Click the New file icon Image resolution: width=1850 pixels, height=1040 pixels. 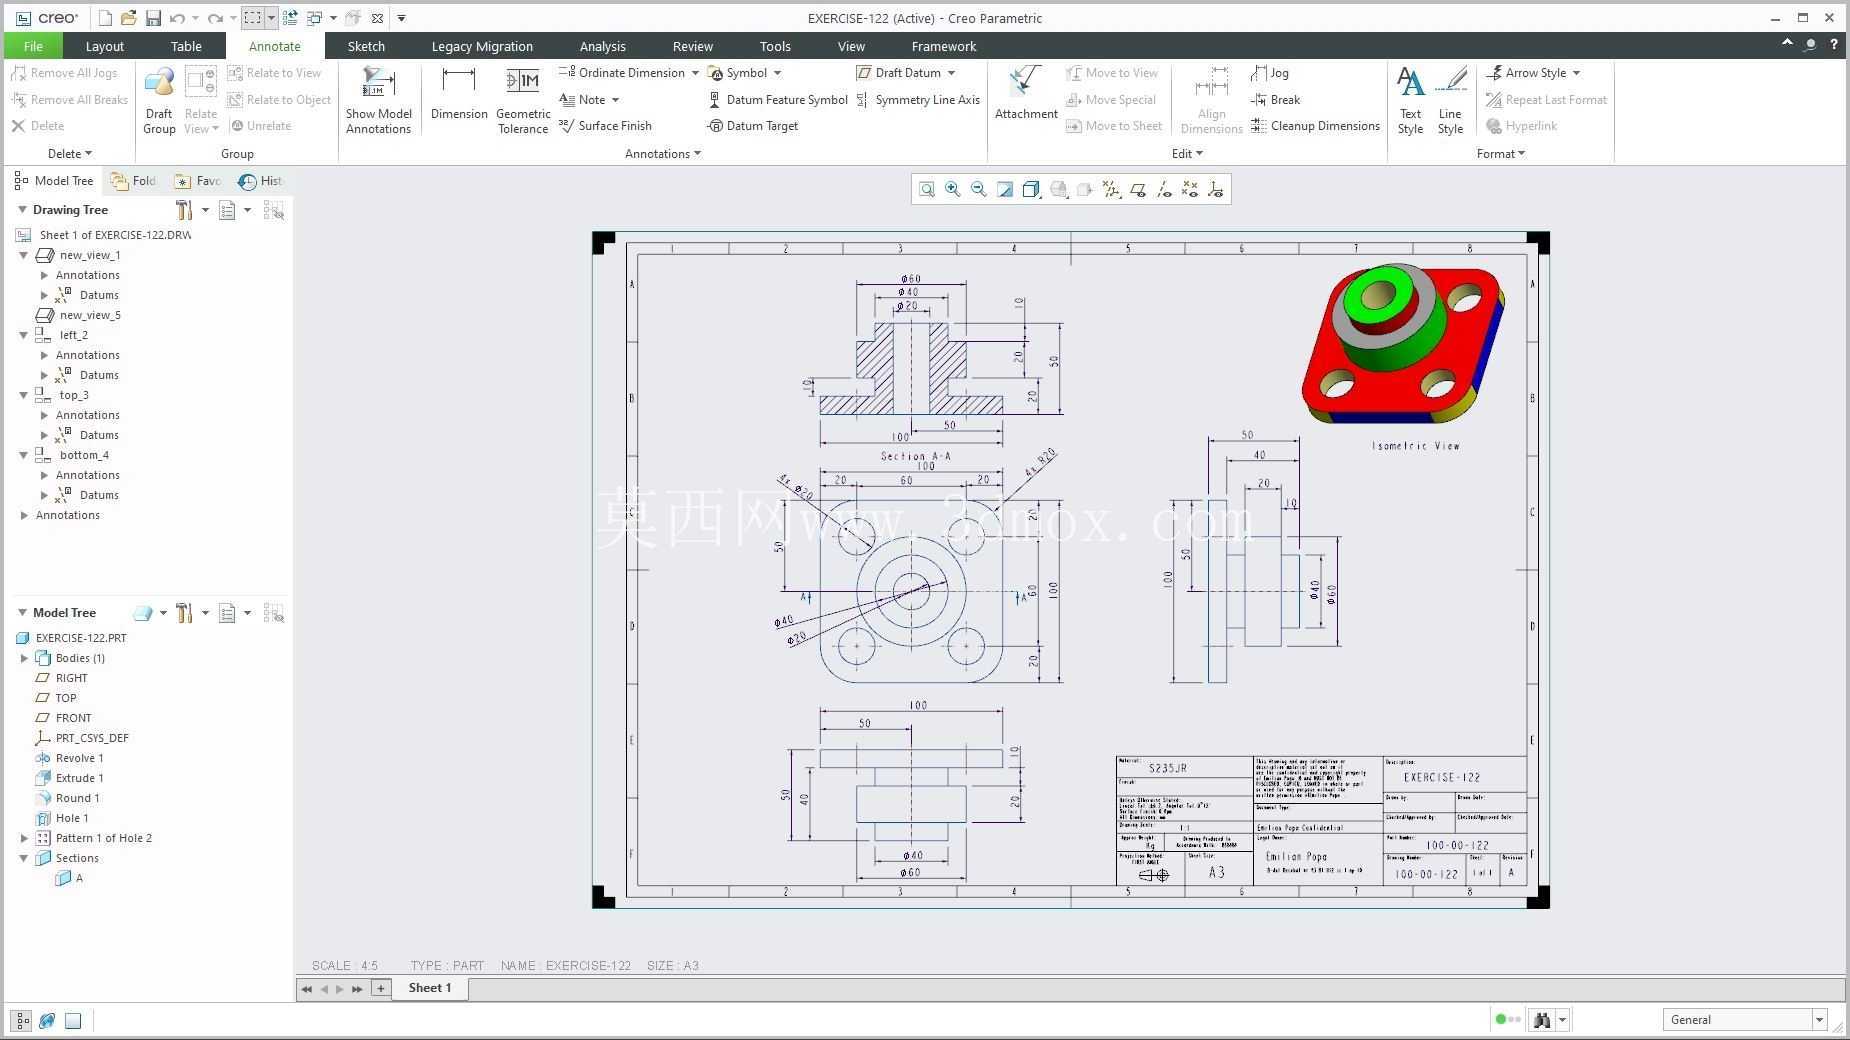coord(105,18)
